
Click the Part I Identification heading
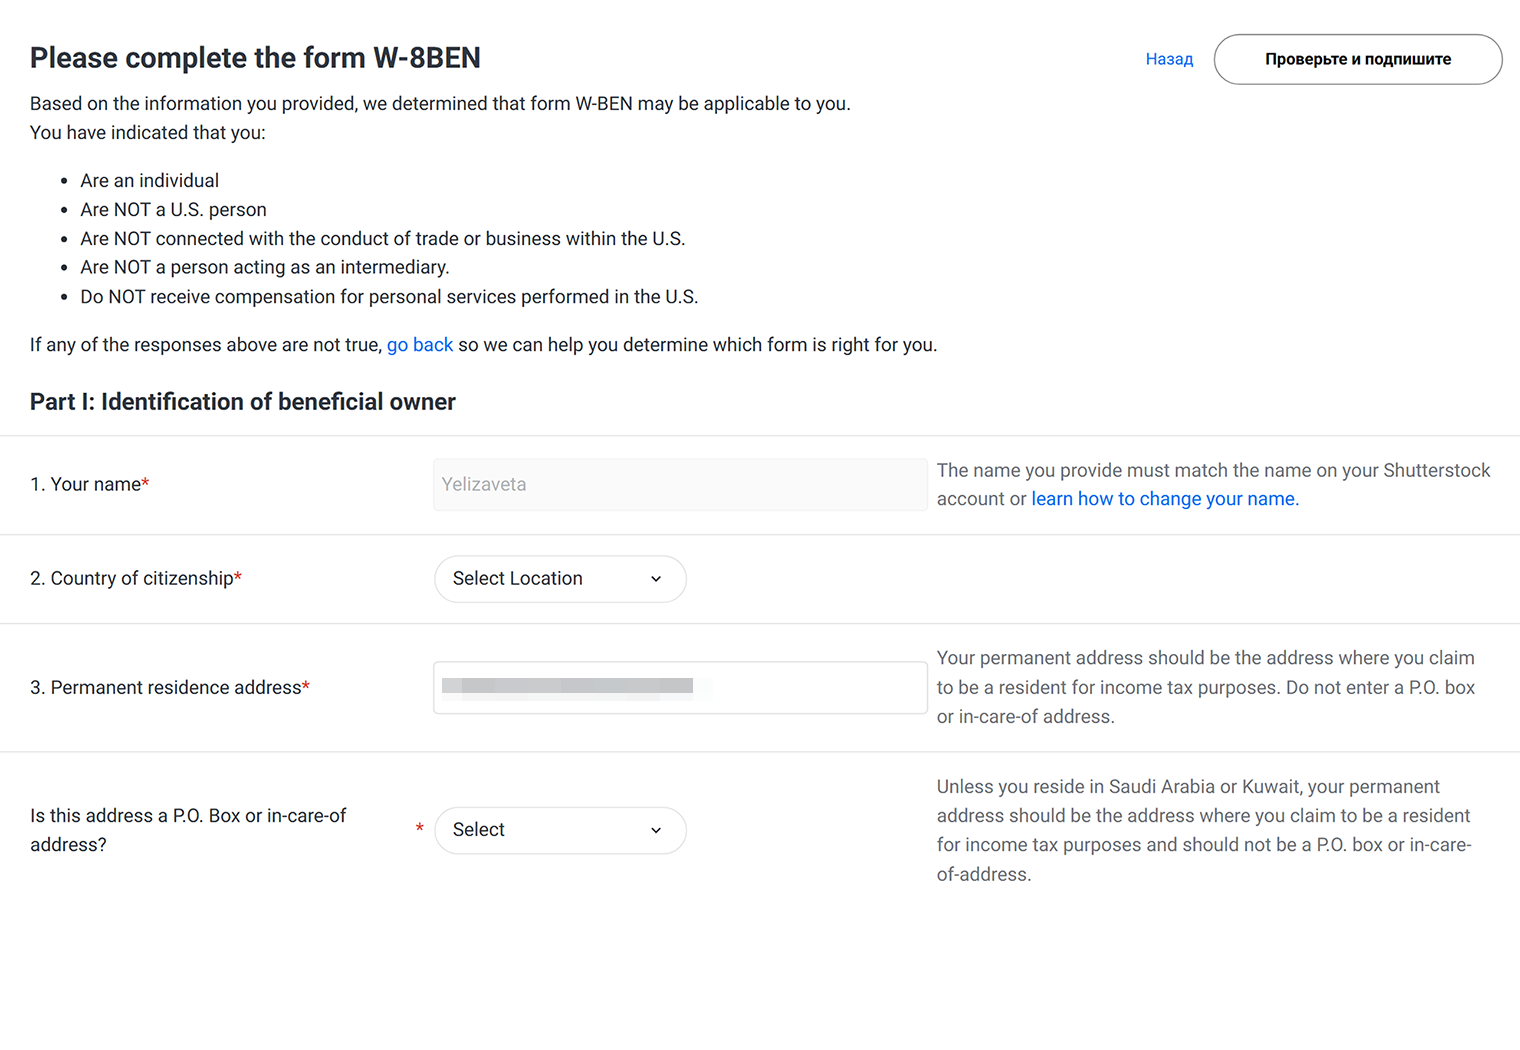coord(243,402)
